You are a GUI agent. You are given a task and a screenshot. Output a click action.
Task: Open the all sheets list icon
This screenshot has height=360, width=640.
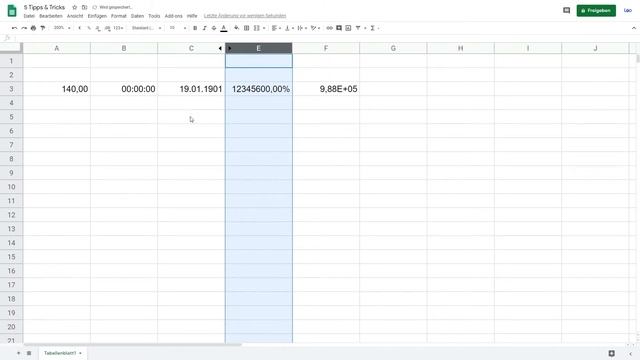click(29, 353)
